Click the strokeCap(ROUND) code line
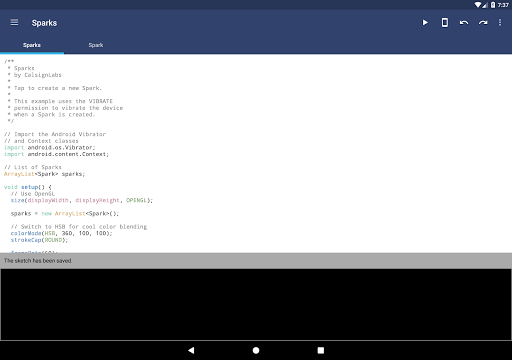Image resolution: width=512 pixels, height=360 pixels. (39, 240)
